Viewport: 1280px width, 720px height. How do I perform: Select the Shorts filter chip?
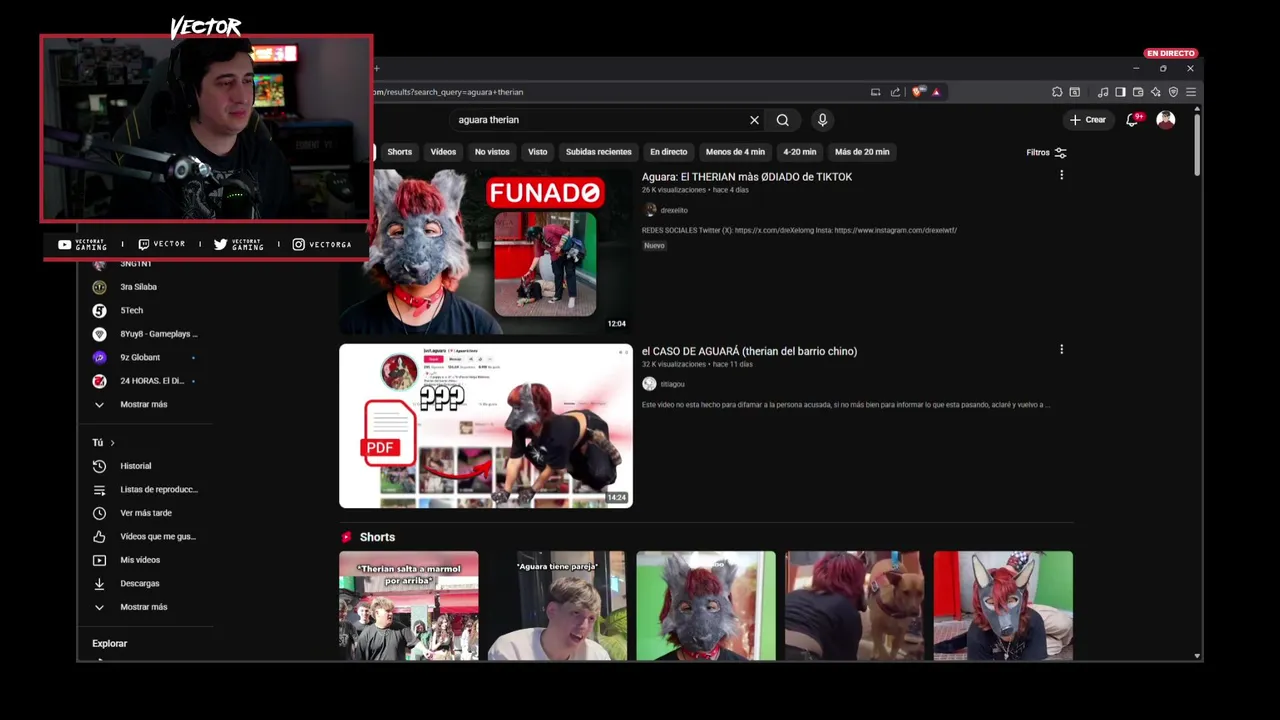click(x=400, y=152)
